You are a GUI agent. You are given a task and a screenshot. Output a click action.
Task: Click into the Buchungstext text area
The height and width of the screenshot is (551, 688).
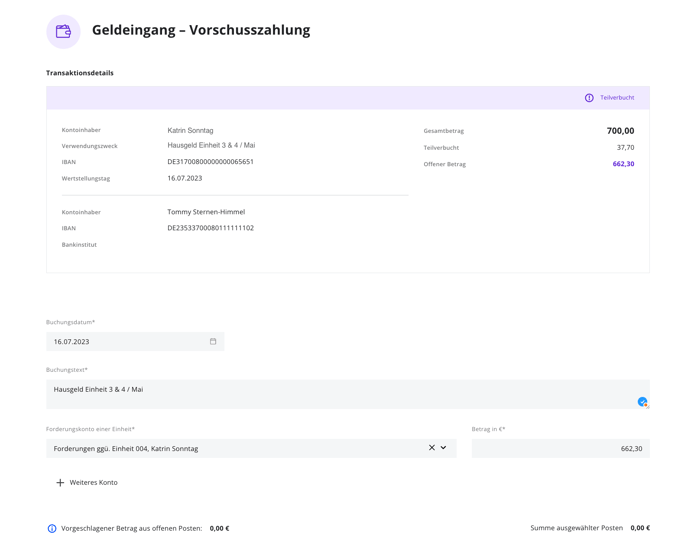(x=348, y=394)
